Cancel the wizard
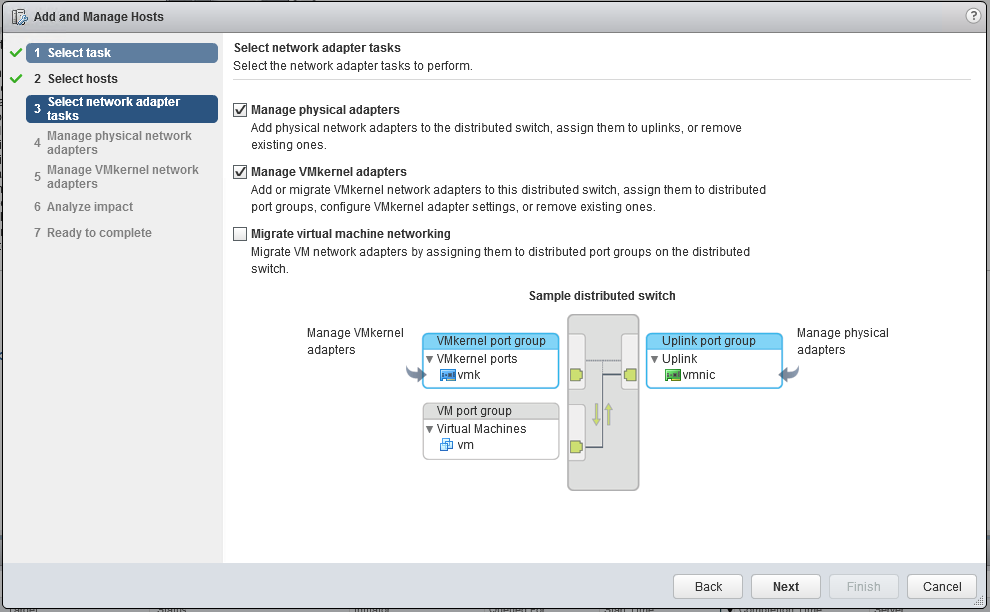The height and width of the screenshot is (612, 990). [x=941, y=586]
